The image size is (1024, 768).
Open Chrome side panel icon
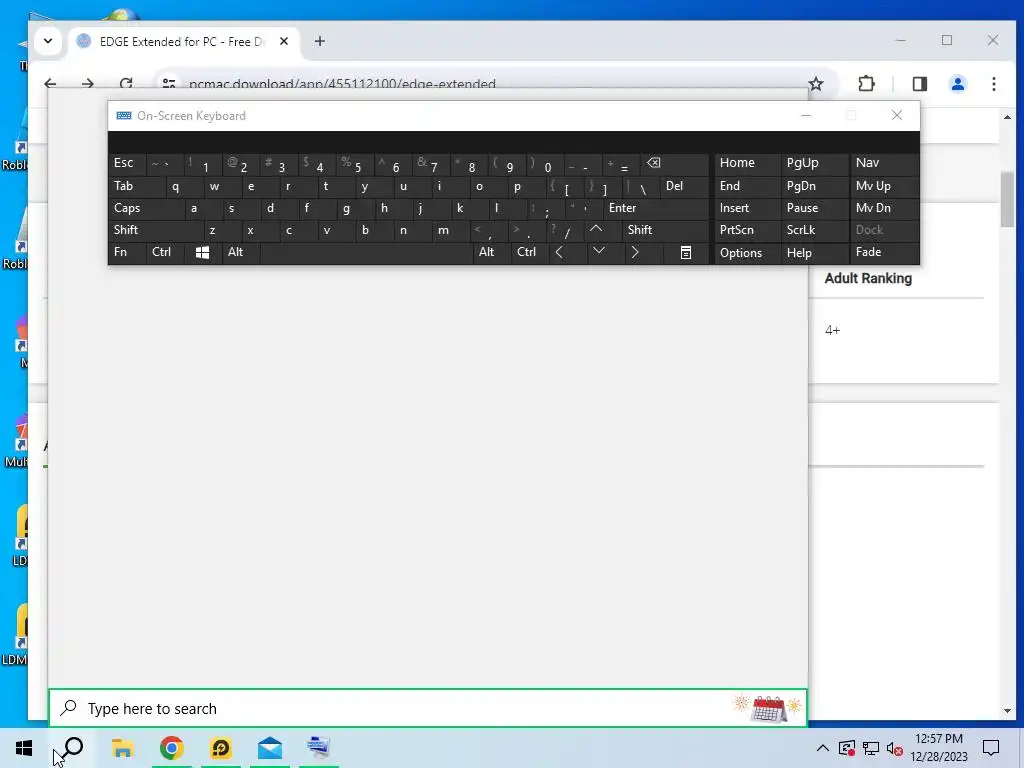920,84
